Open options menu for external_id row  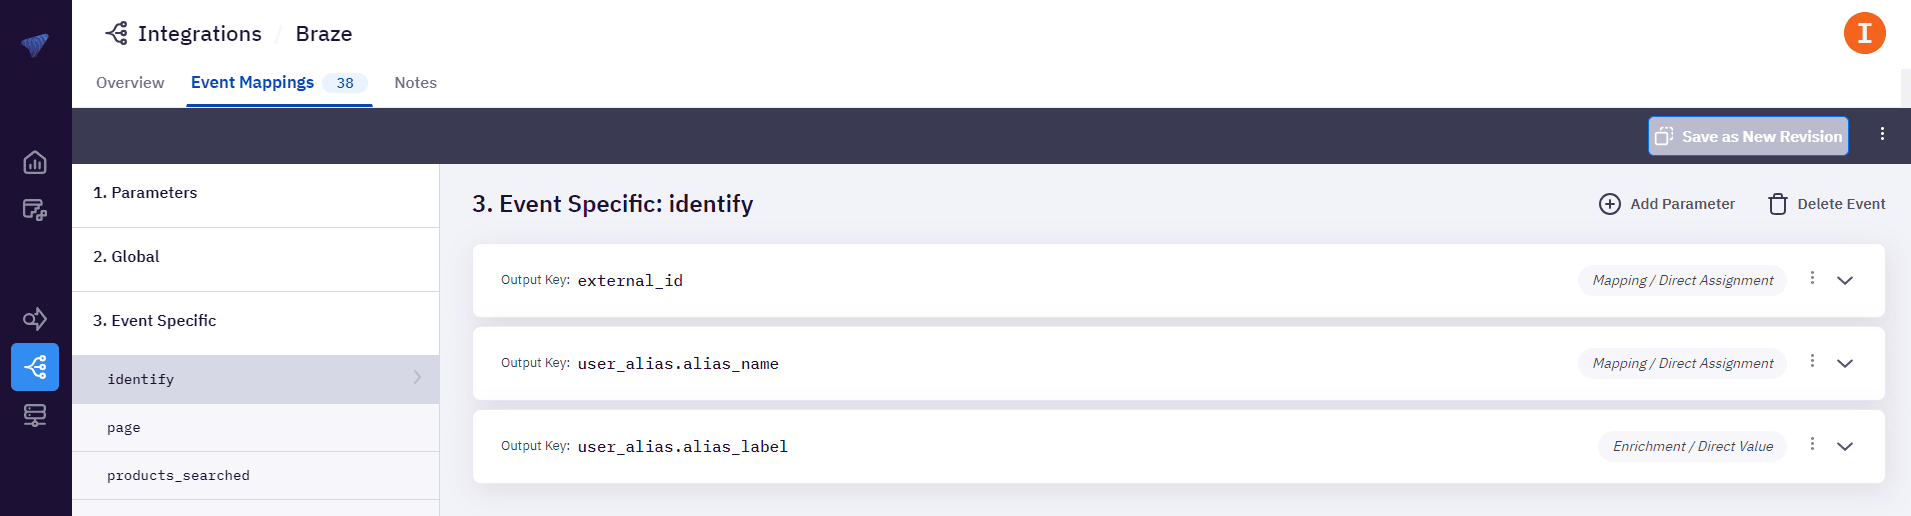[1812, 278]
